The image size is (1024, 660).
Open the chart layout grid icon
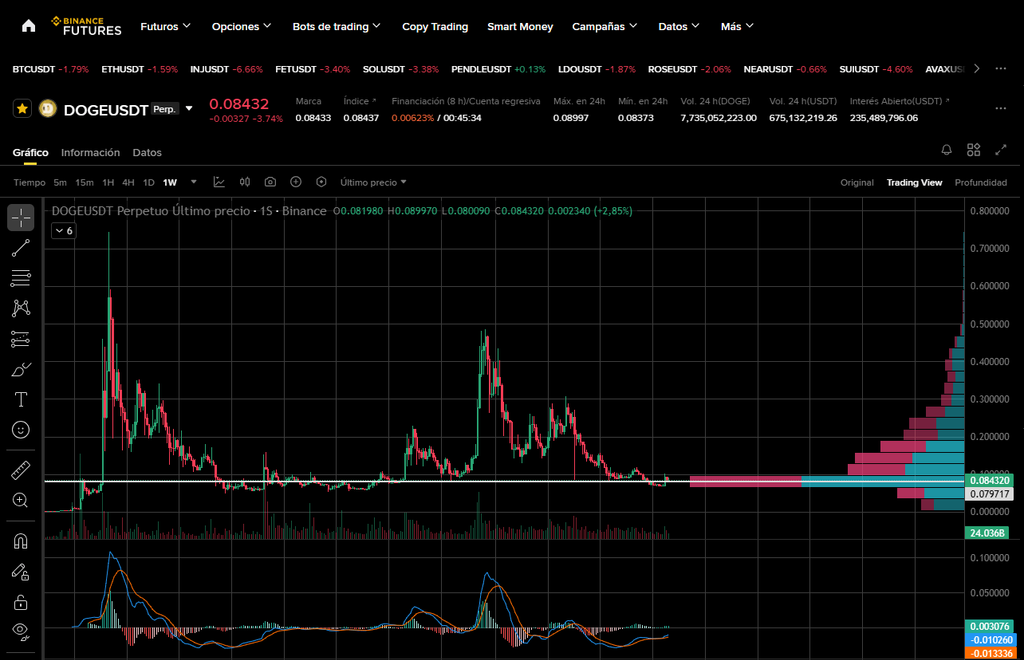(973, 150)
